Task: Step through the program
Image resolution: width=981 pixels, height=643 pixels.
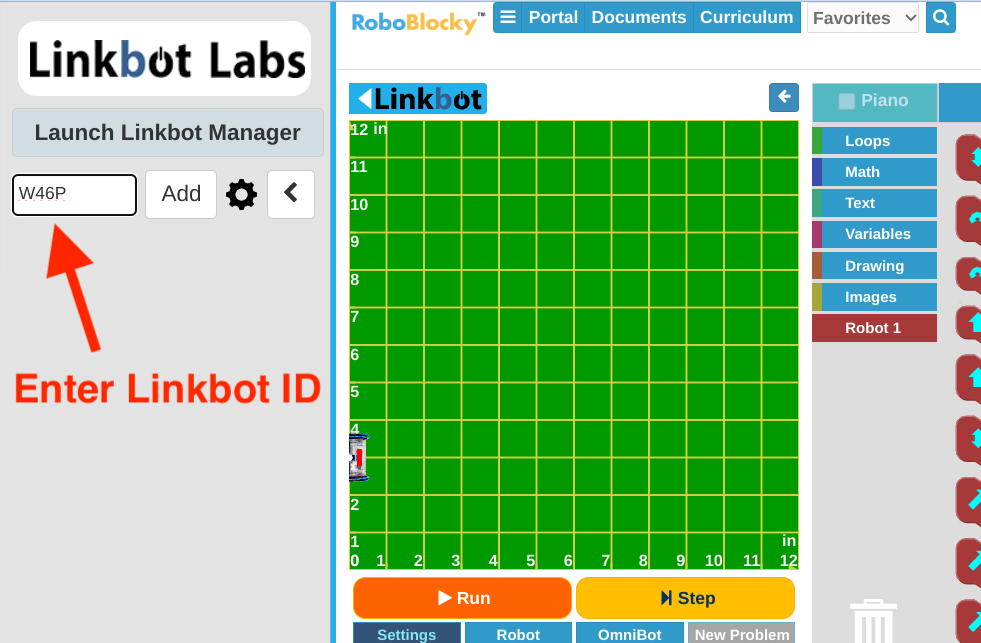Action: coord(686,598)
